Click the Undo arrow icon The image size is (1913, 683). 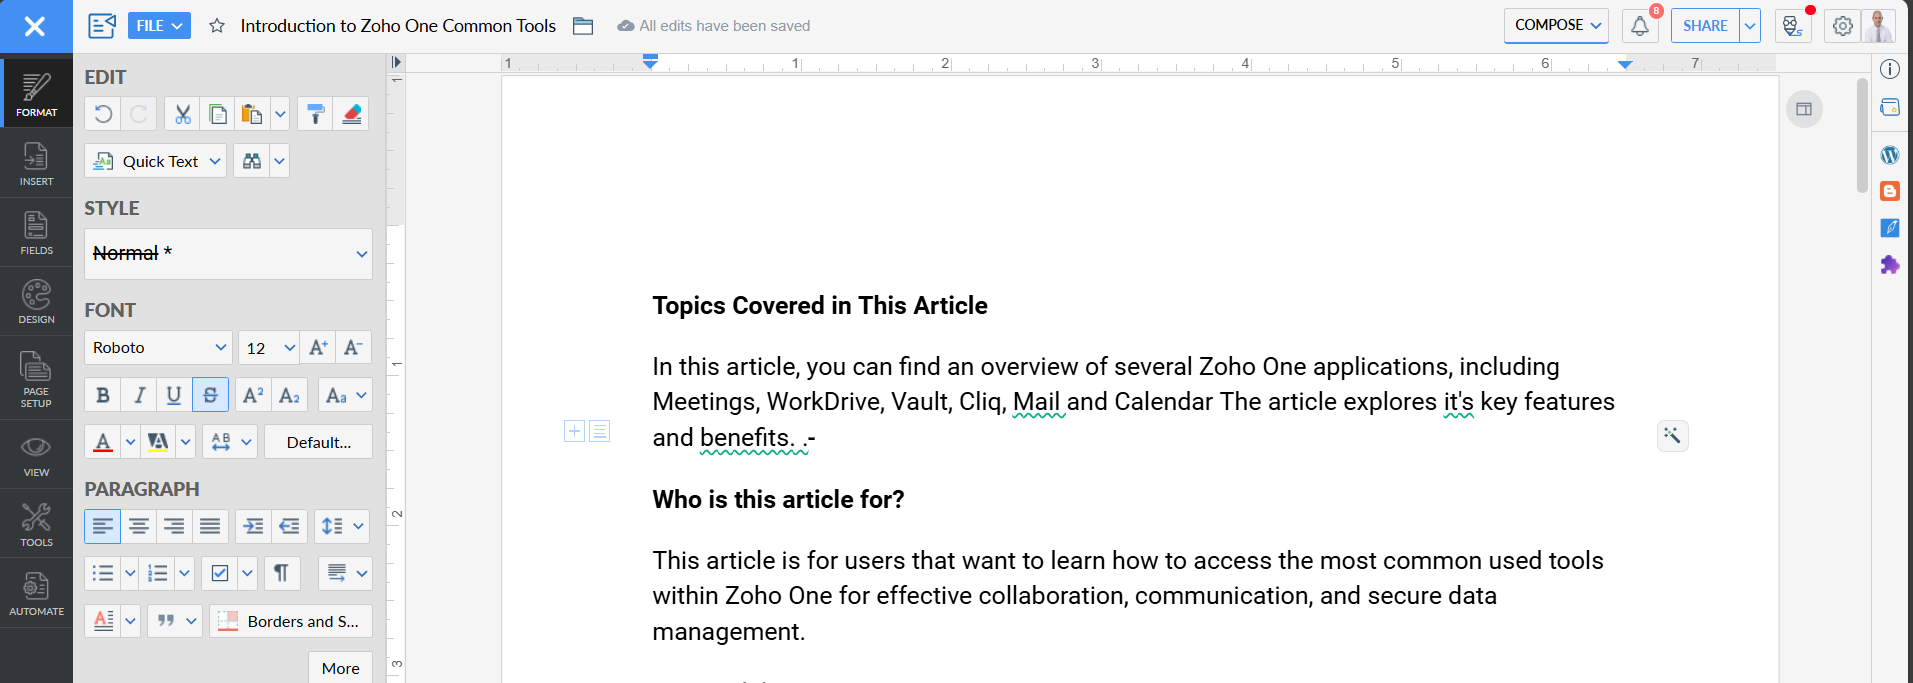pyautogui.click(x=103, y=114)
